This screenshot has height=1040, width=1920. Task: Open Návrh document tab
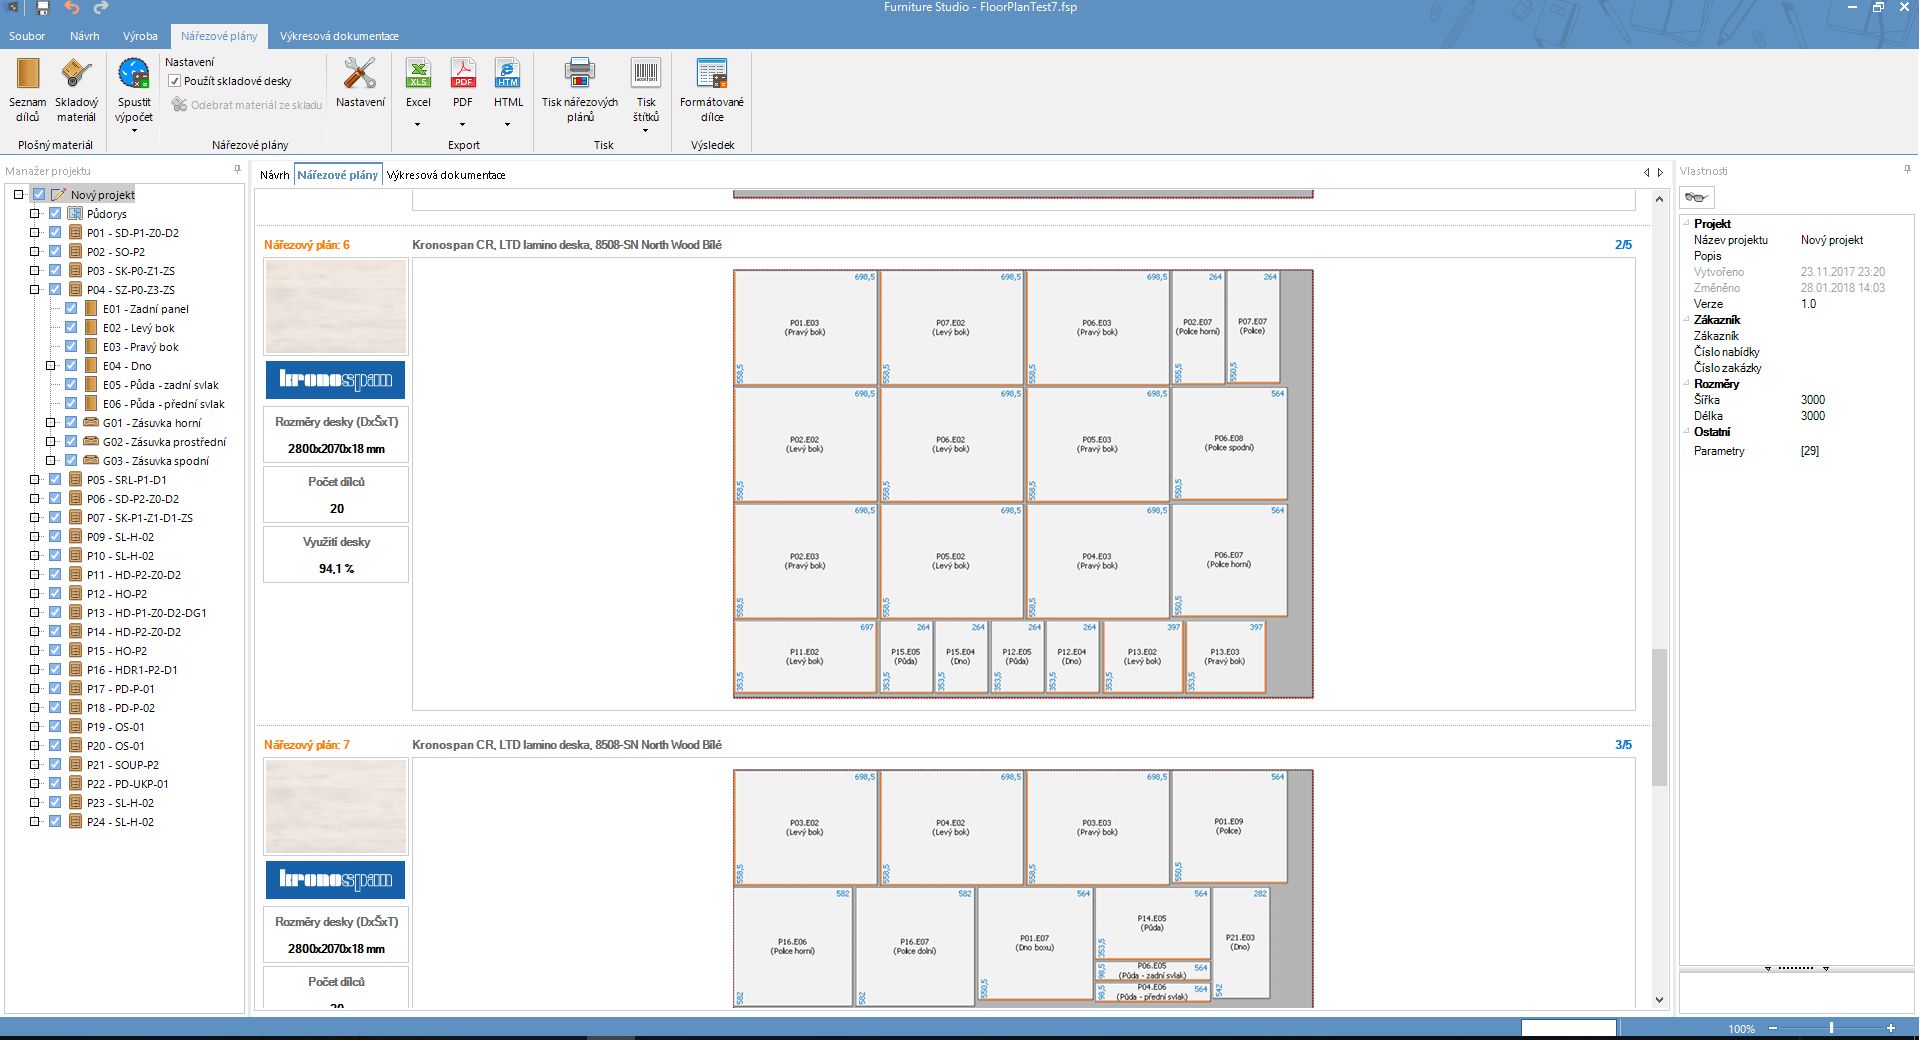274,175
